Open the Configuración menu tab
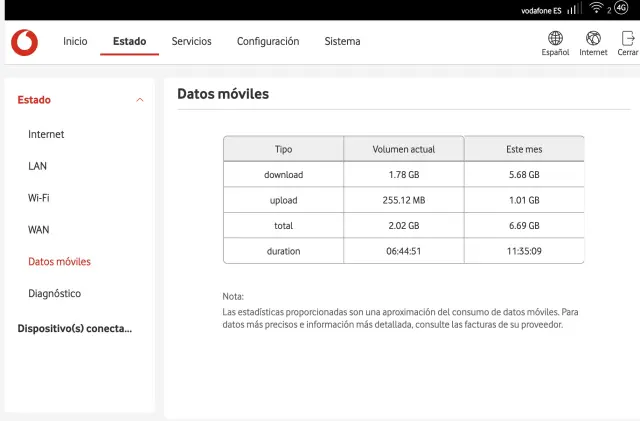The image size is (640, 421). tap(267, 42)
